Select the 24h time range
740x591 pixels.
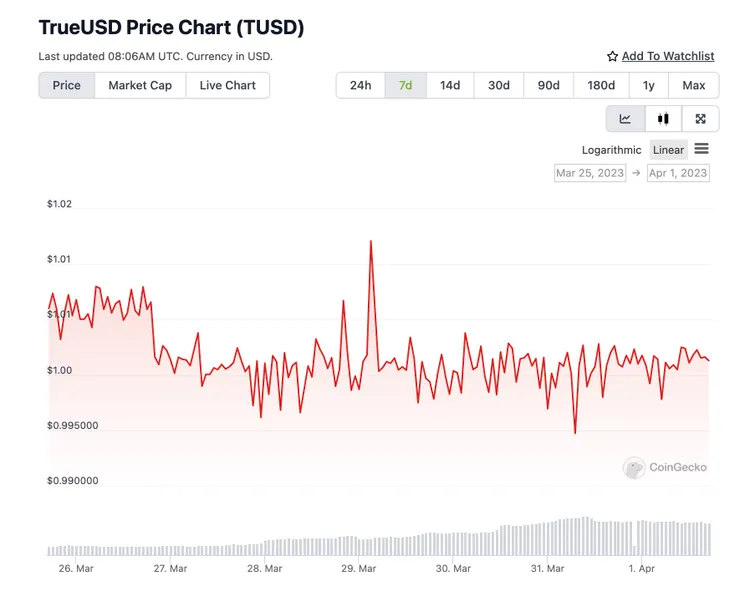pyautogui.click(x=360, y=86)
